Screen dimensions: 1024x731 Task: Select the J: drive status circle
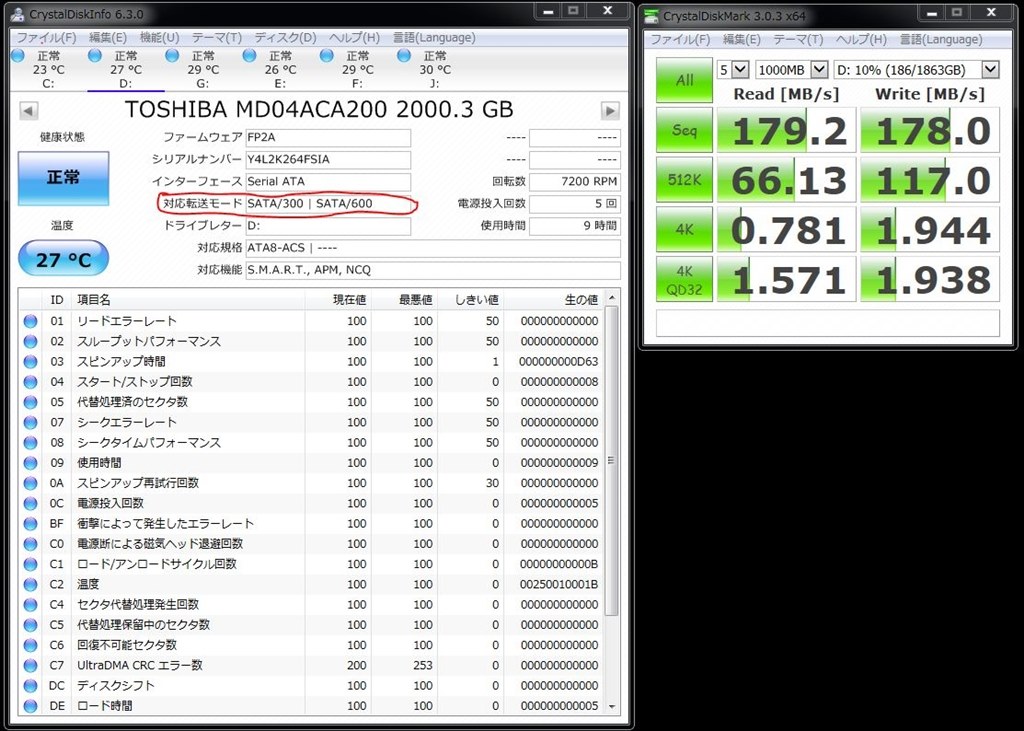point(404,56)
